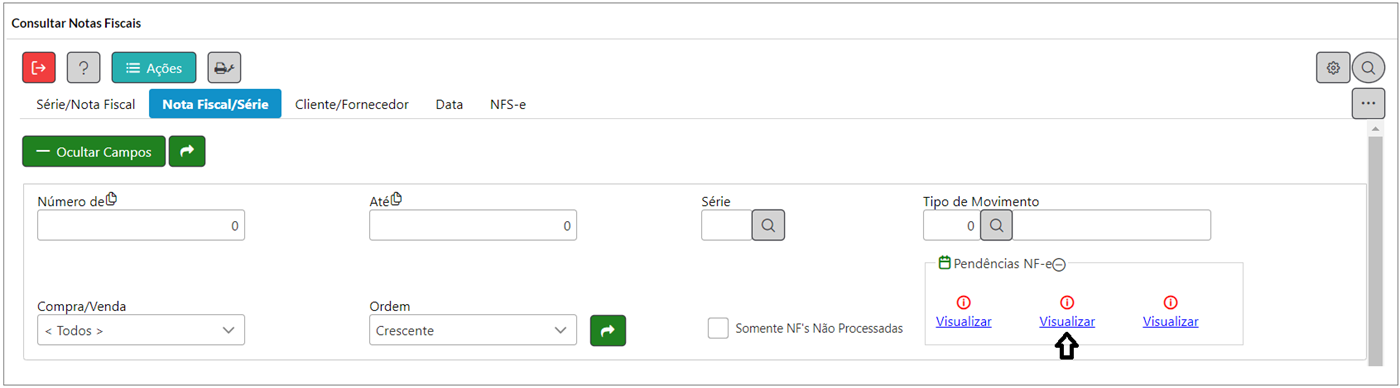1400x388 pixels.
Task: Open the gear settings icon
Action: [1333, 68]
